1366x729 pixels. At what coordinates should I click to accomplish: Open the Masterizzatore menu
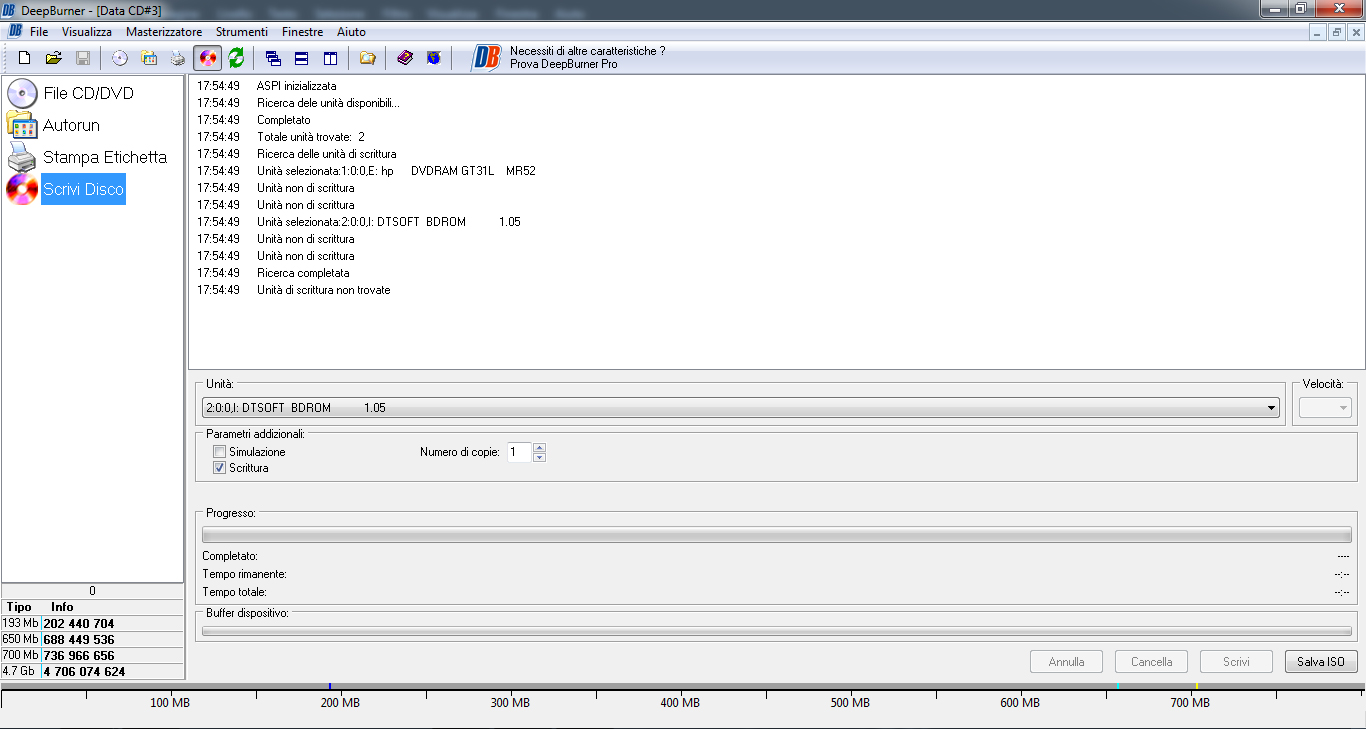[x=164, y=32]
